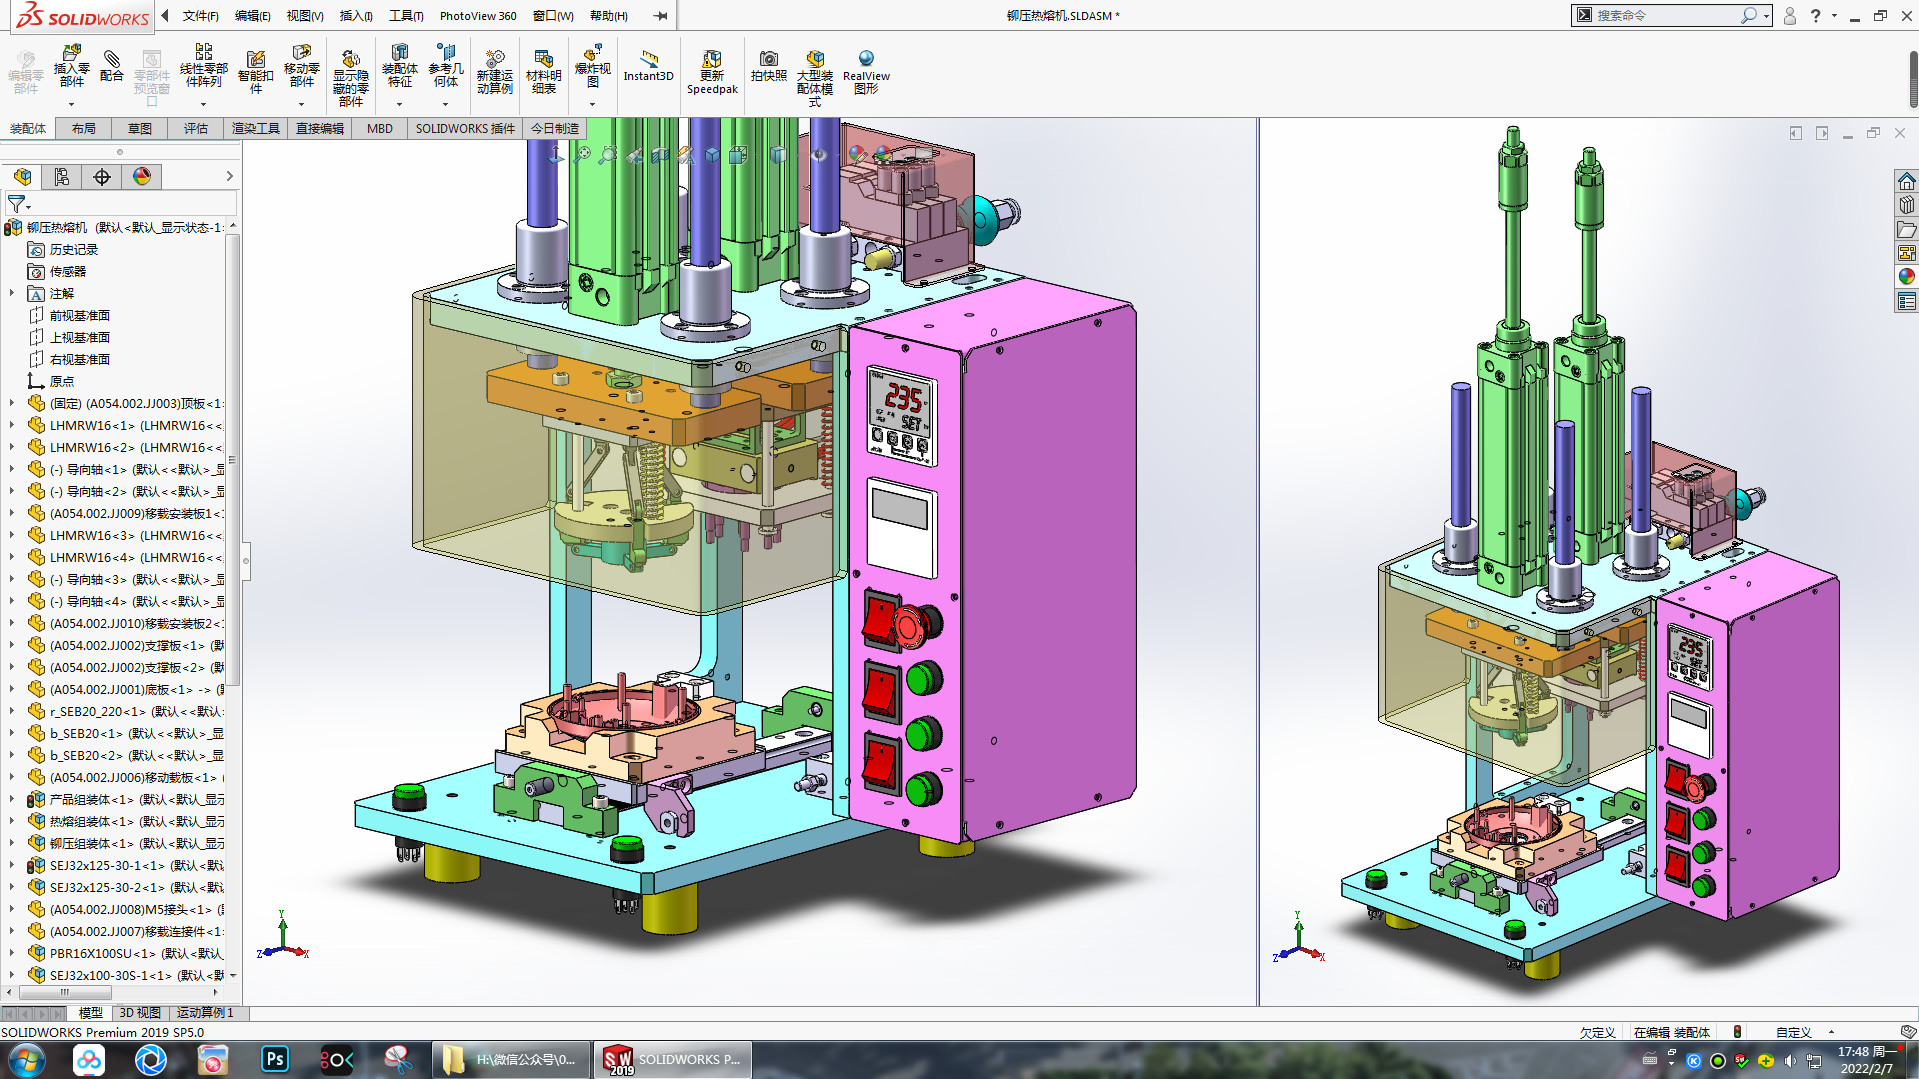Select 前视基准面 in the feature tree
Image resolution: width=1919 pixels, height=1079 pixels.
pos(79,315)
